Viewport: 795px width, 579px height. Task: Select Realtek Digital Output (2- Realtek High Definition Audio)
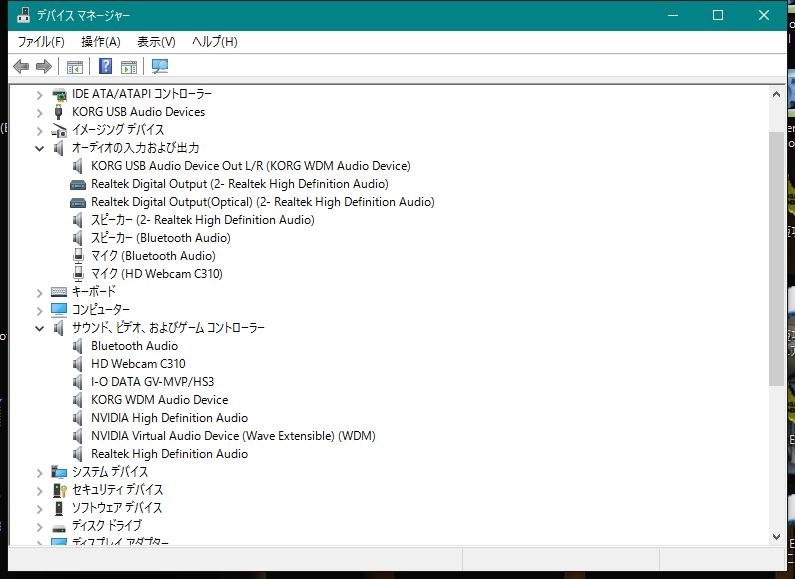(x=240, y=184)
